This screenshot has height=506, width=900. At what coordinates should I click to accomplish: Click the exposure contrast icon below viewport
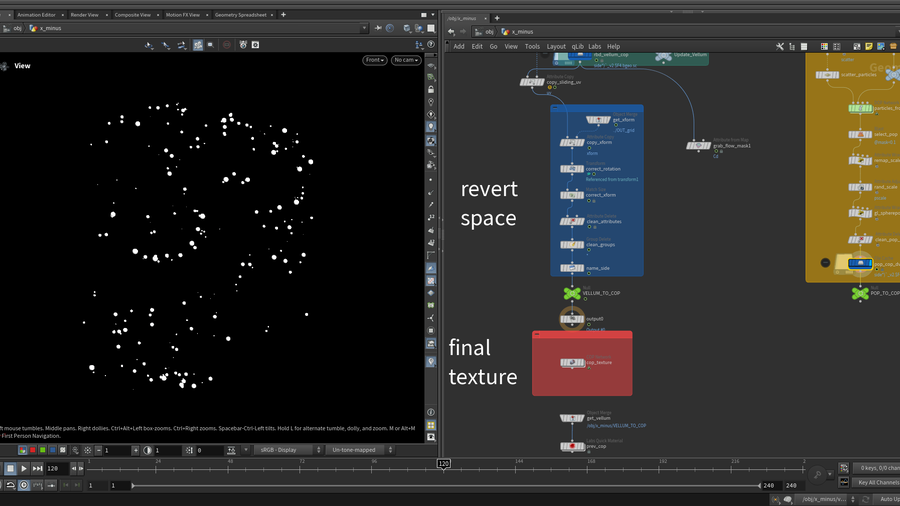click(148, 450)
